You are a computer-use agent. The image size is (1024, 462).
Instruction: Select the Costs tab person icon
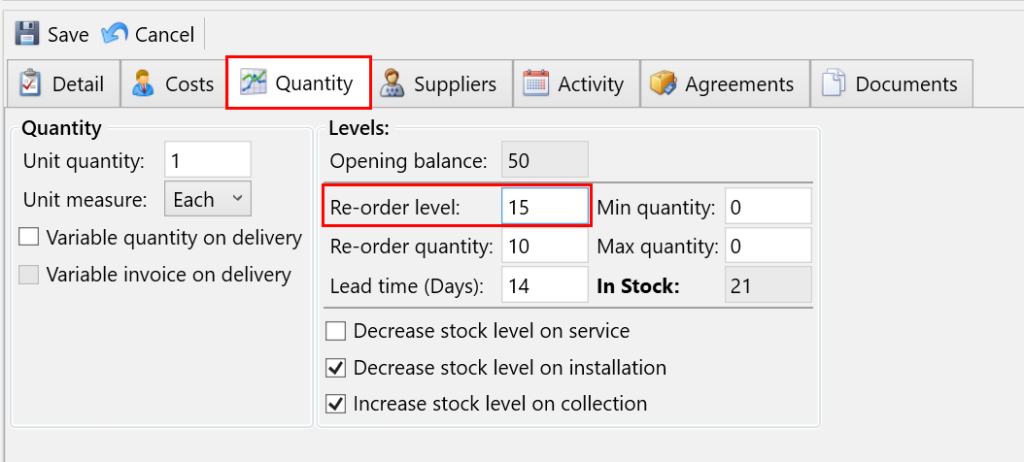point(143,84)
